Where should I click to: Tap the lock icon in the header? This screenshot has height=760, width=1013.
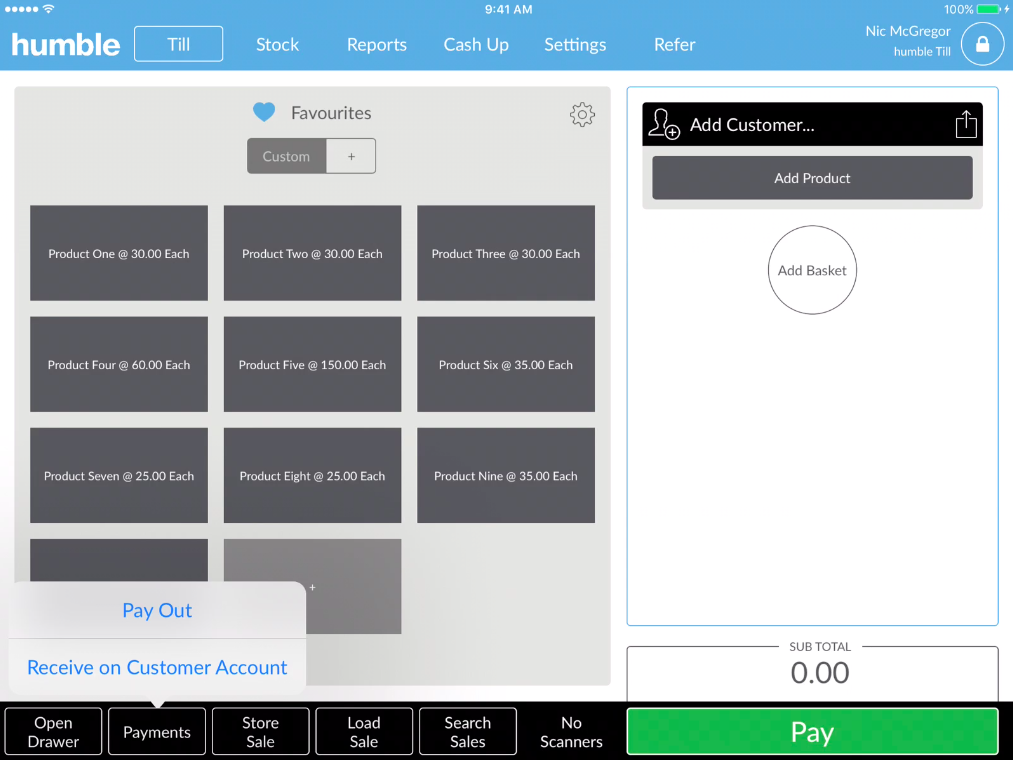point(982,44)
